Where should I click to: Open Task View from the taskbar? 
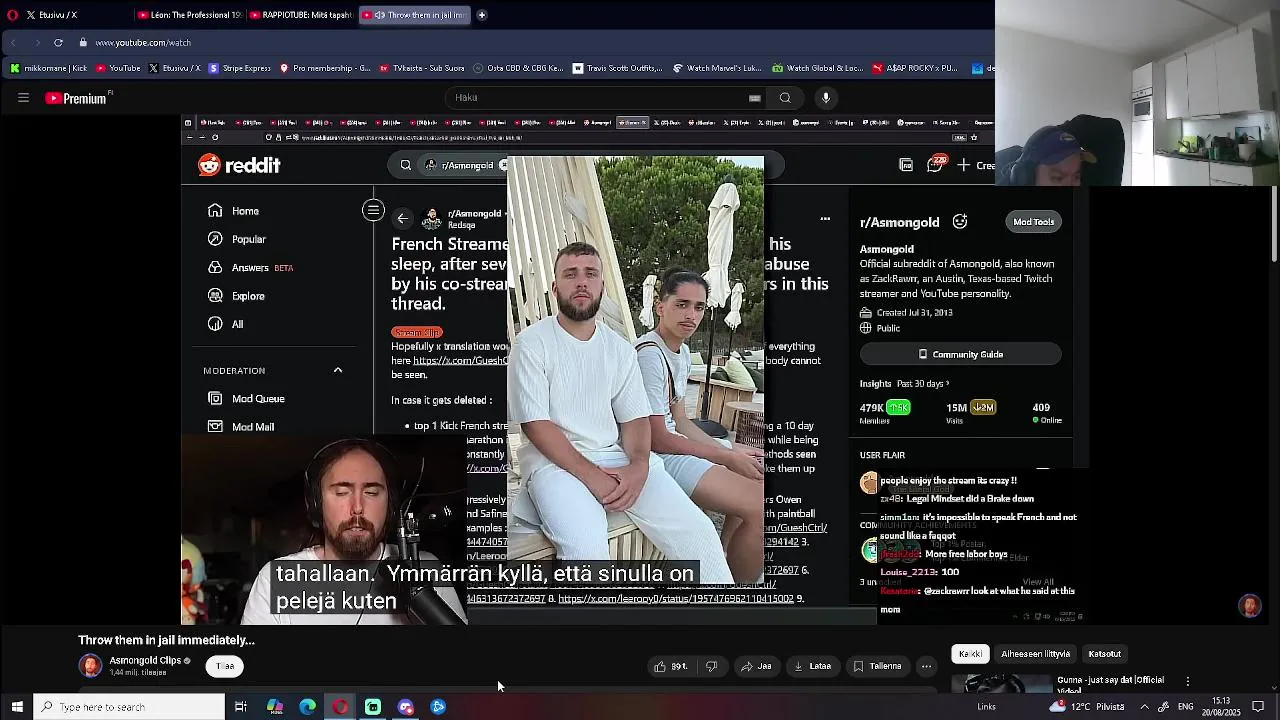coord(241,707)
